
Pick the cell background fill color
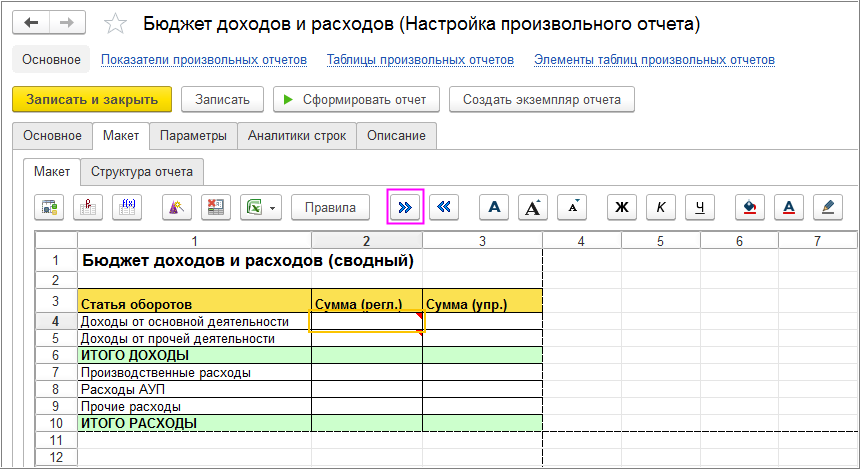(750, 207)
